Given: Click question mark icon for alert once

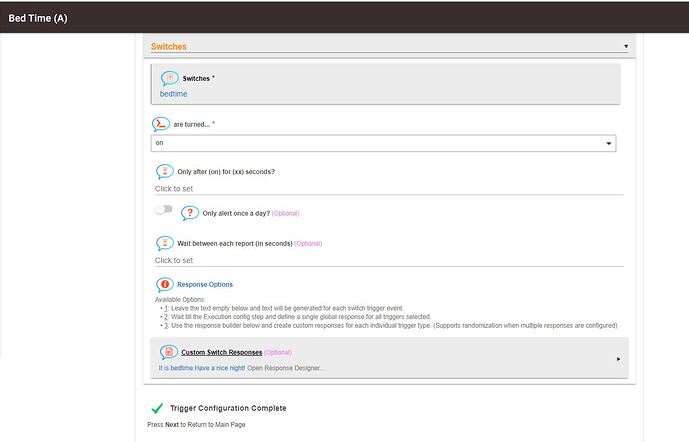Looking at the screenshot, I should [190, 213].
